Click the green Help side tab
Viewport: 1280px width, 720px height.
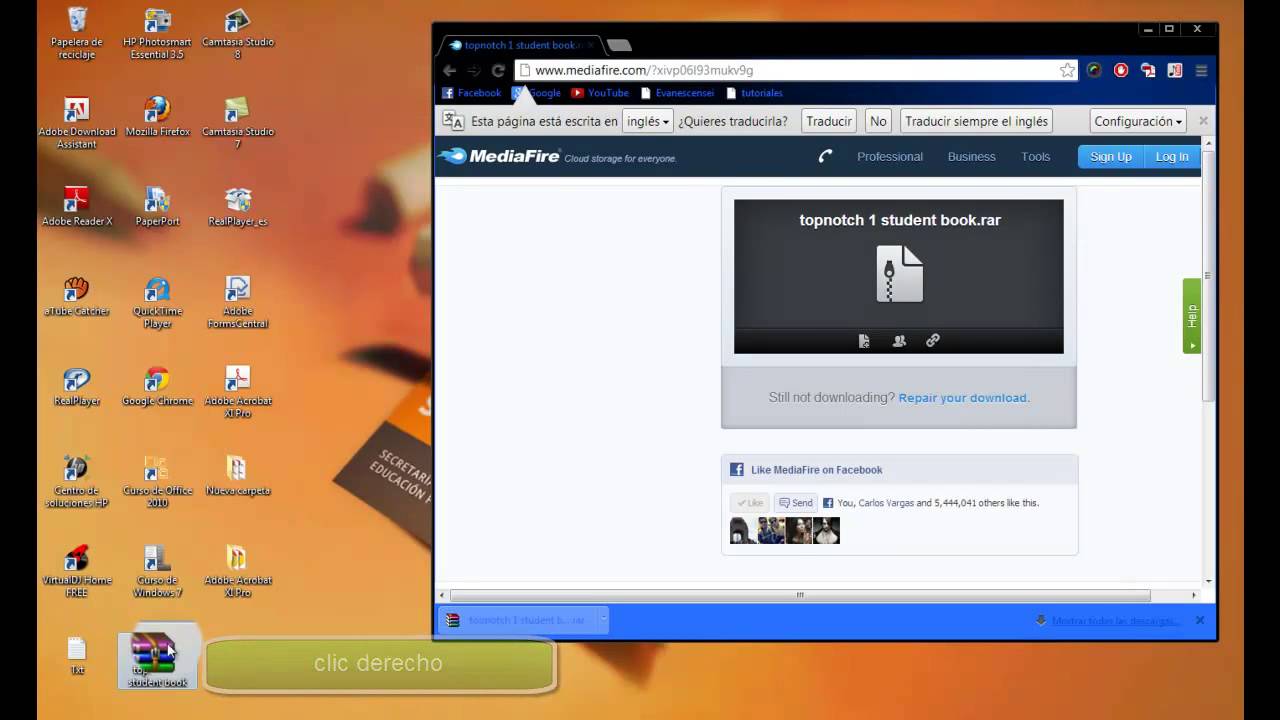(1191, 316)
